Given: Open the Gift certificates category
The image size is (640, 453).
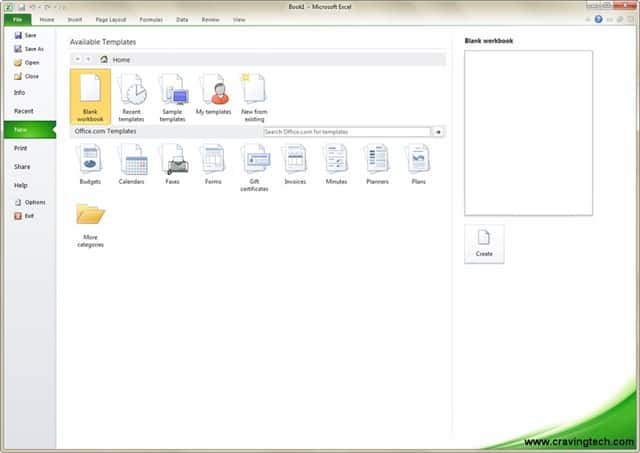Looking at the screenshot, I should click(x=254, y=168).
